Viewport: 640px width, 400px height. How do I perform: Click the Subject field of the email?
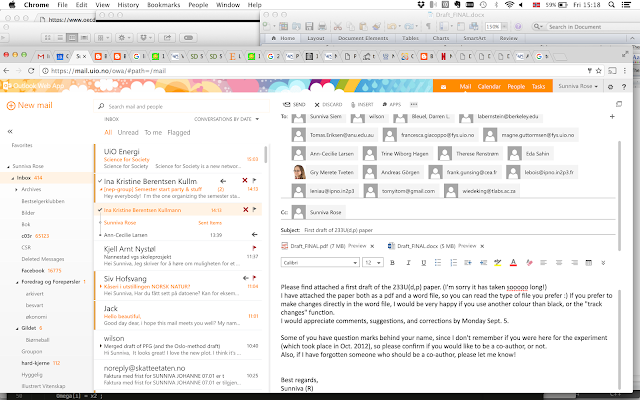point(448,230)
